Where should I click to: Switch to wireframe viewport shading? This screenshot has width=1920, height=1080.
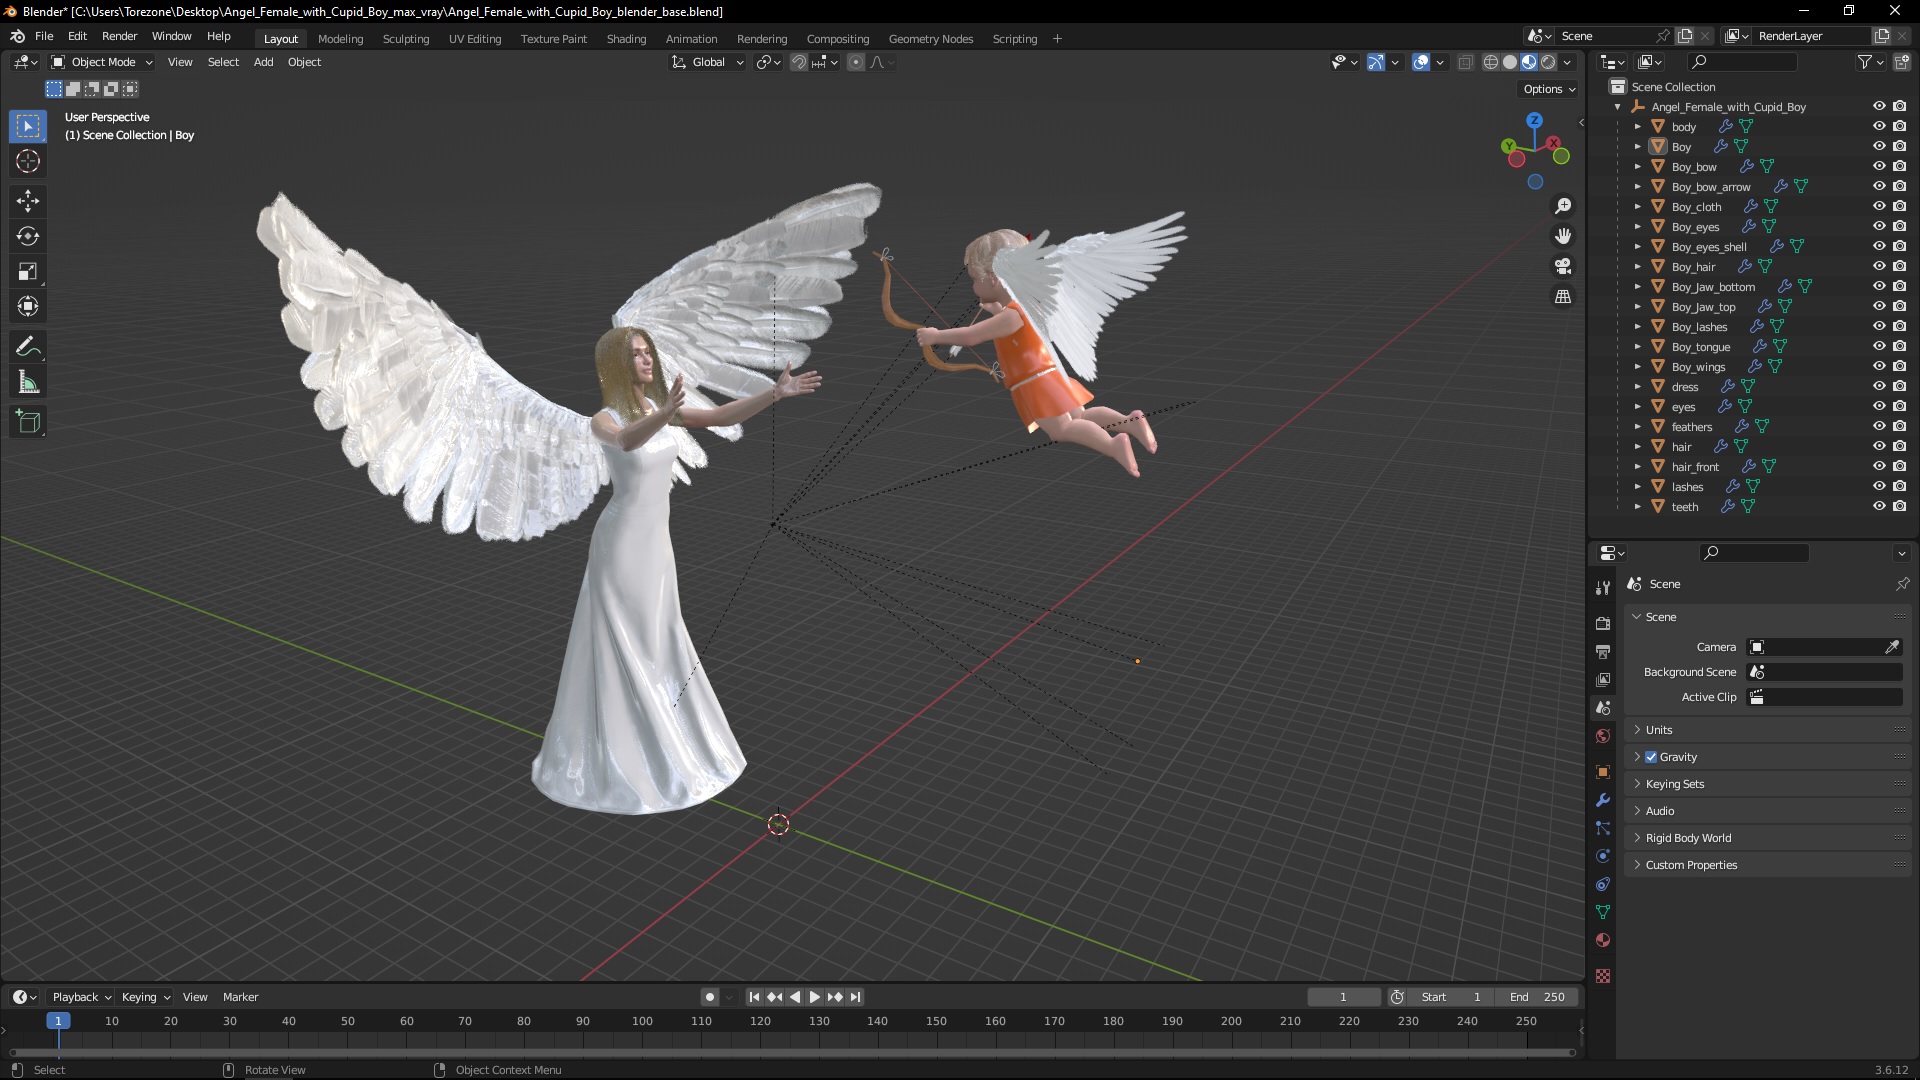pos(1491,62)
